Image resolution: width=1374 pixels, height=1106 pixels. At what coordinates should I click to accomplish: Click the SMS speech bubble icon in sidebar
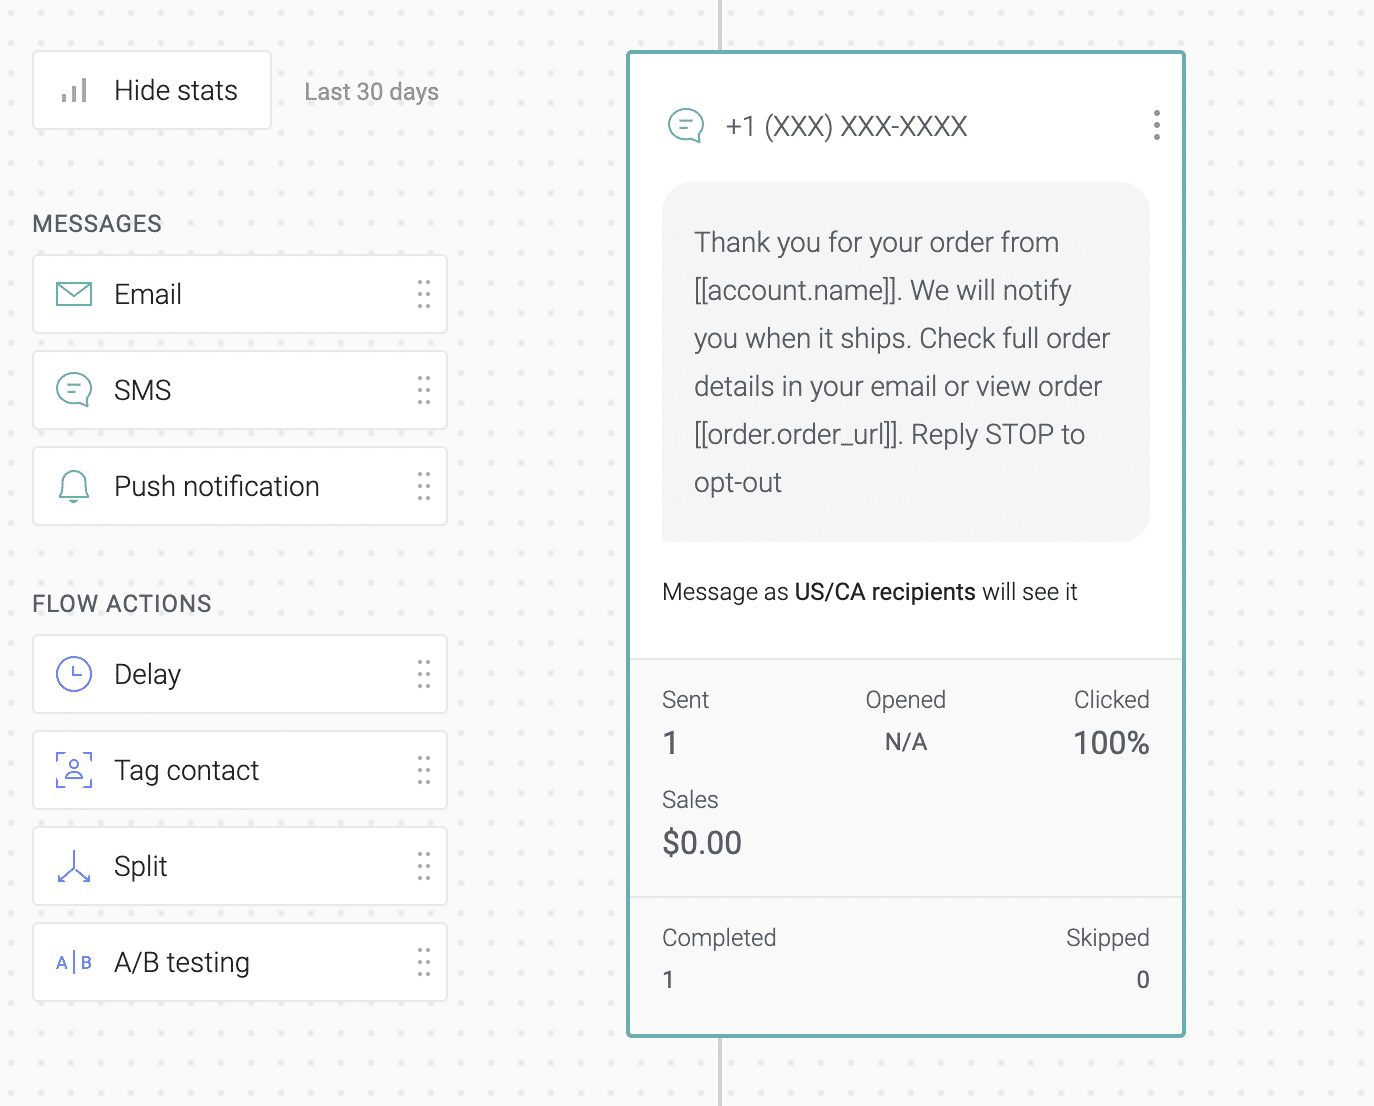(74, 390)
